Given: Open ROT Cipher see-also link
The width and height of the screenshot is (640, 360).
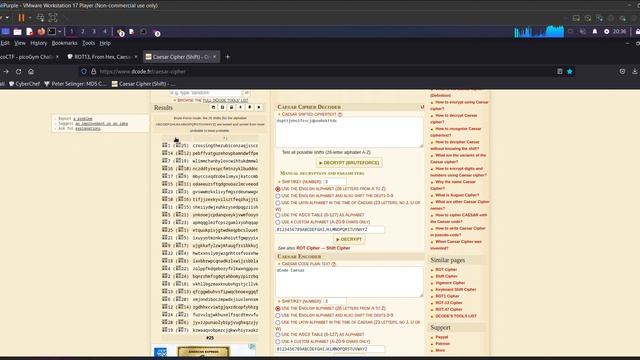Looking at the screenshot, I should pos(308,248).
